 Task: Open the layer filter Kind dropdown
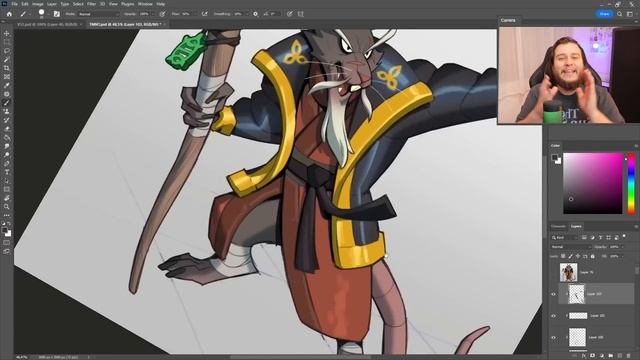click(564, 237)
